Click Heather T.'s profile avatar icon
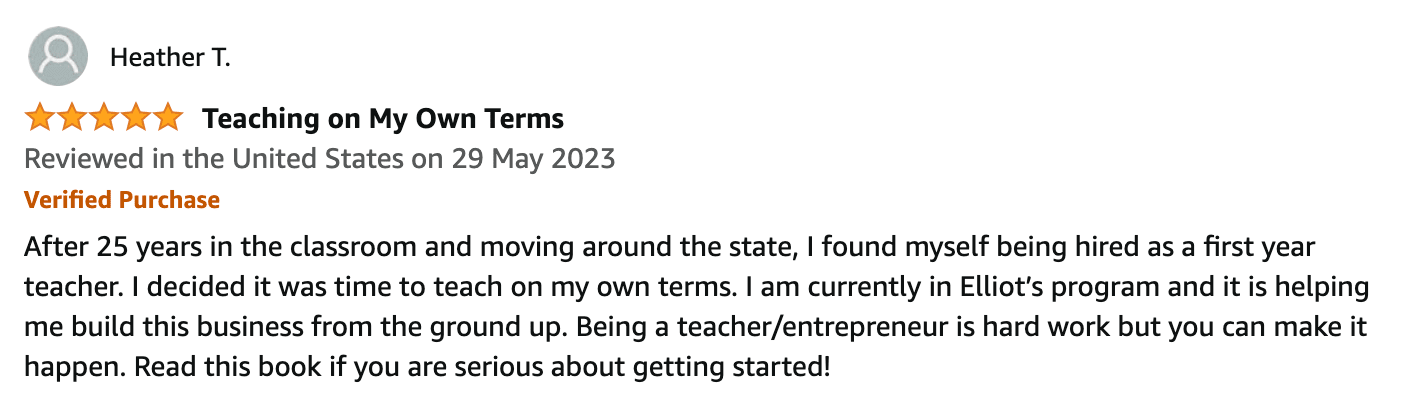 56,57
